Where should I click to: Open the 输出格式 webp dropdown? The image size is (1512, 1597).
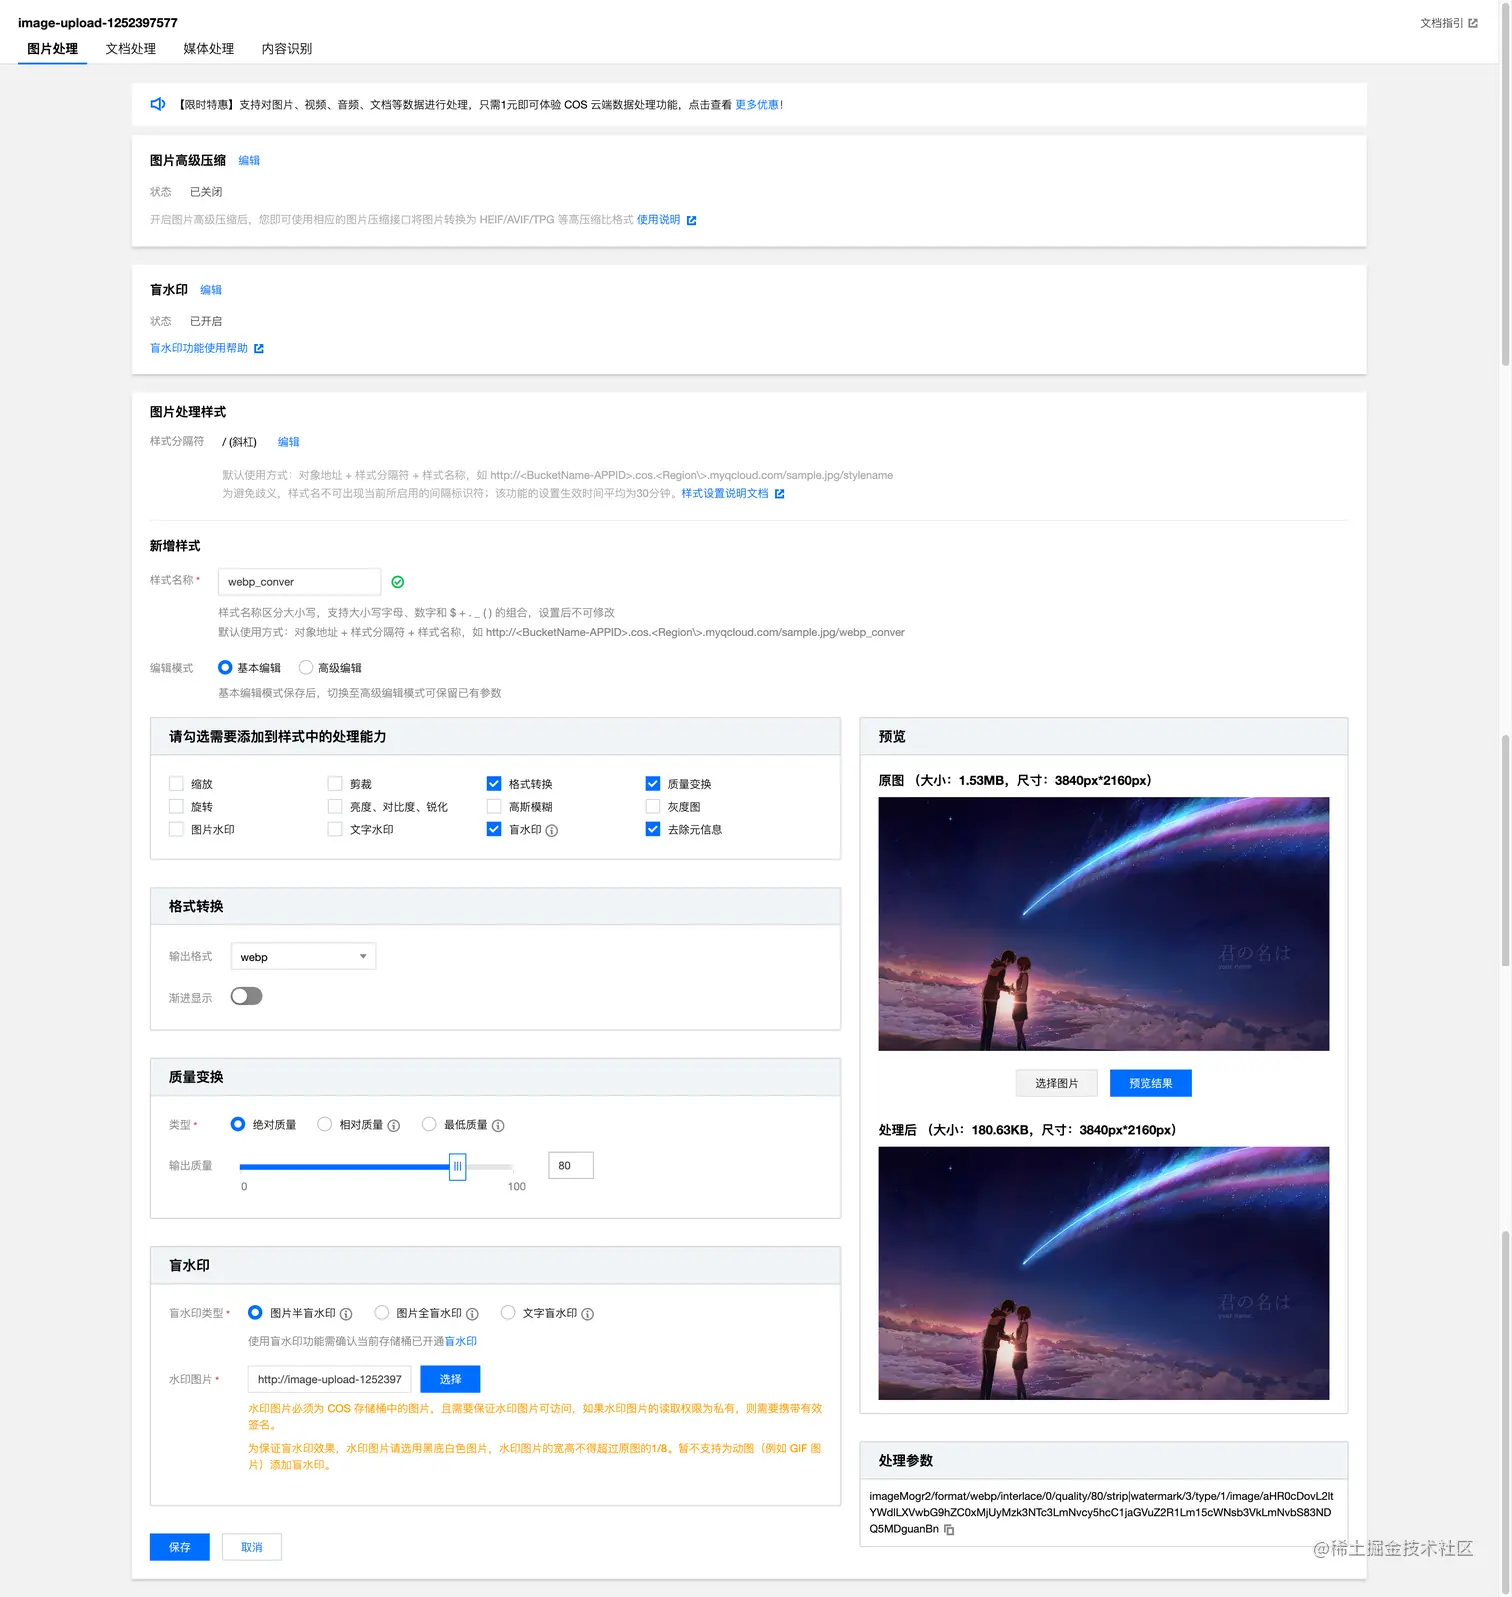tap(303, 957)
